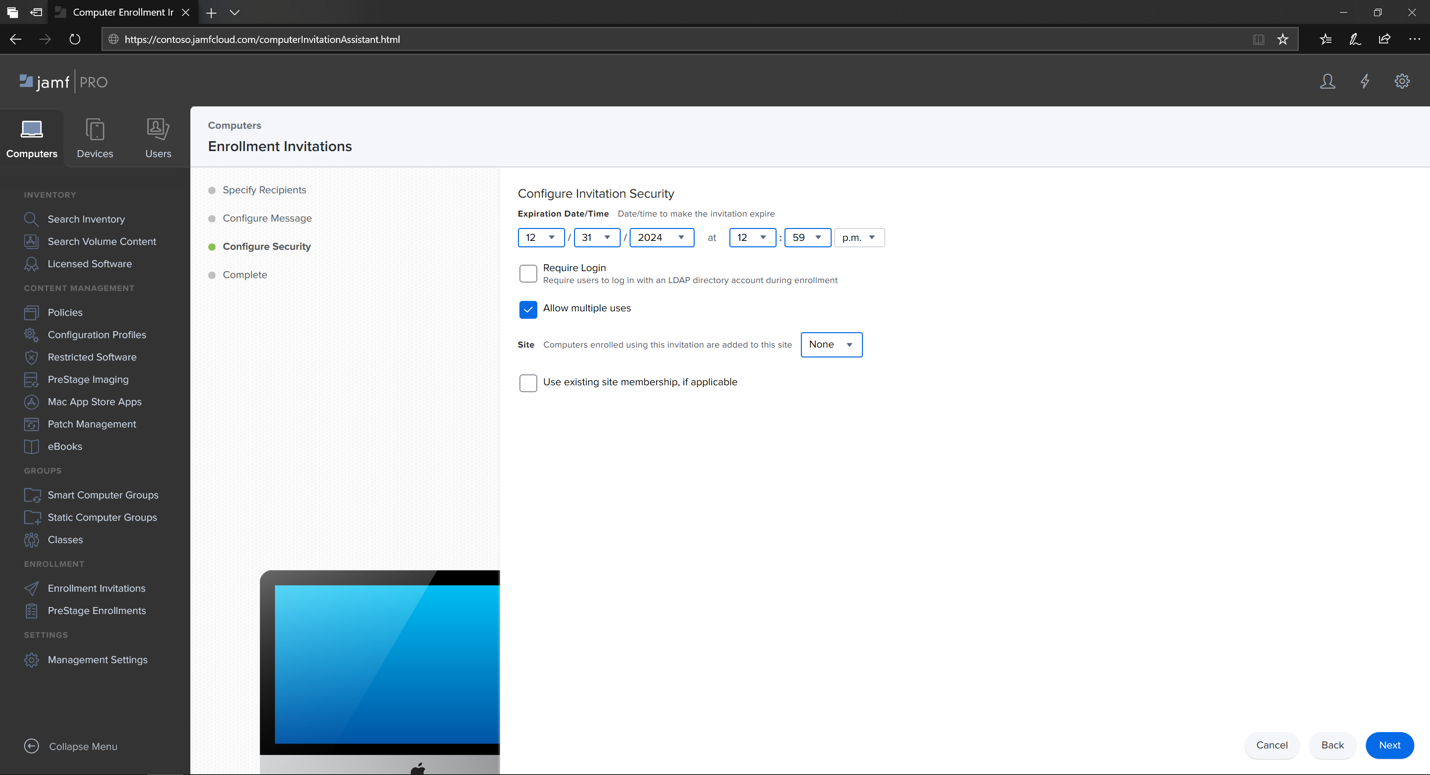Click the Smart Computer Groups folder icon
Screen dimensions: 1430x775
32,495
